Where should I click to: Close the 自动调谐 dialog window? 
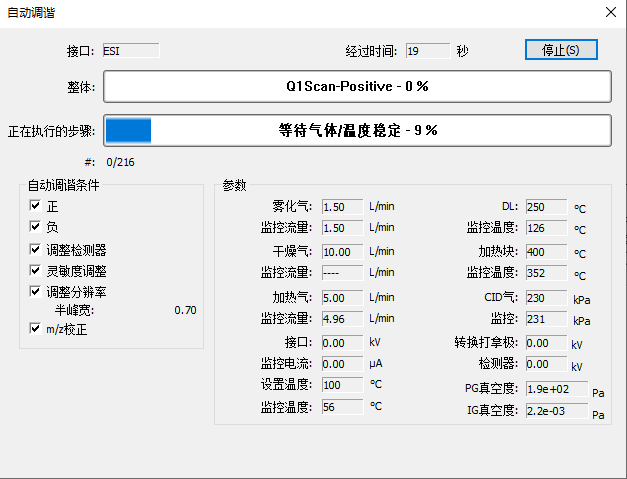(x=610, y=12)
